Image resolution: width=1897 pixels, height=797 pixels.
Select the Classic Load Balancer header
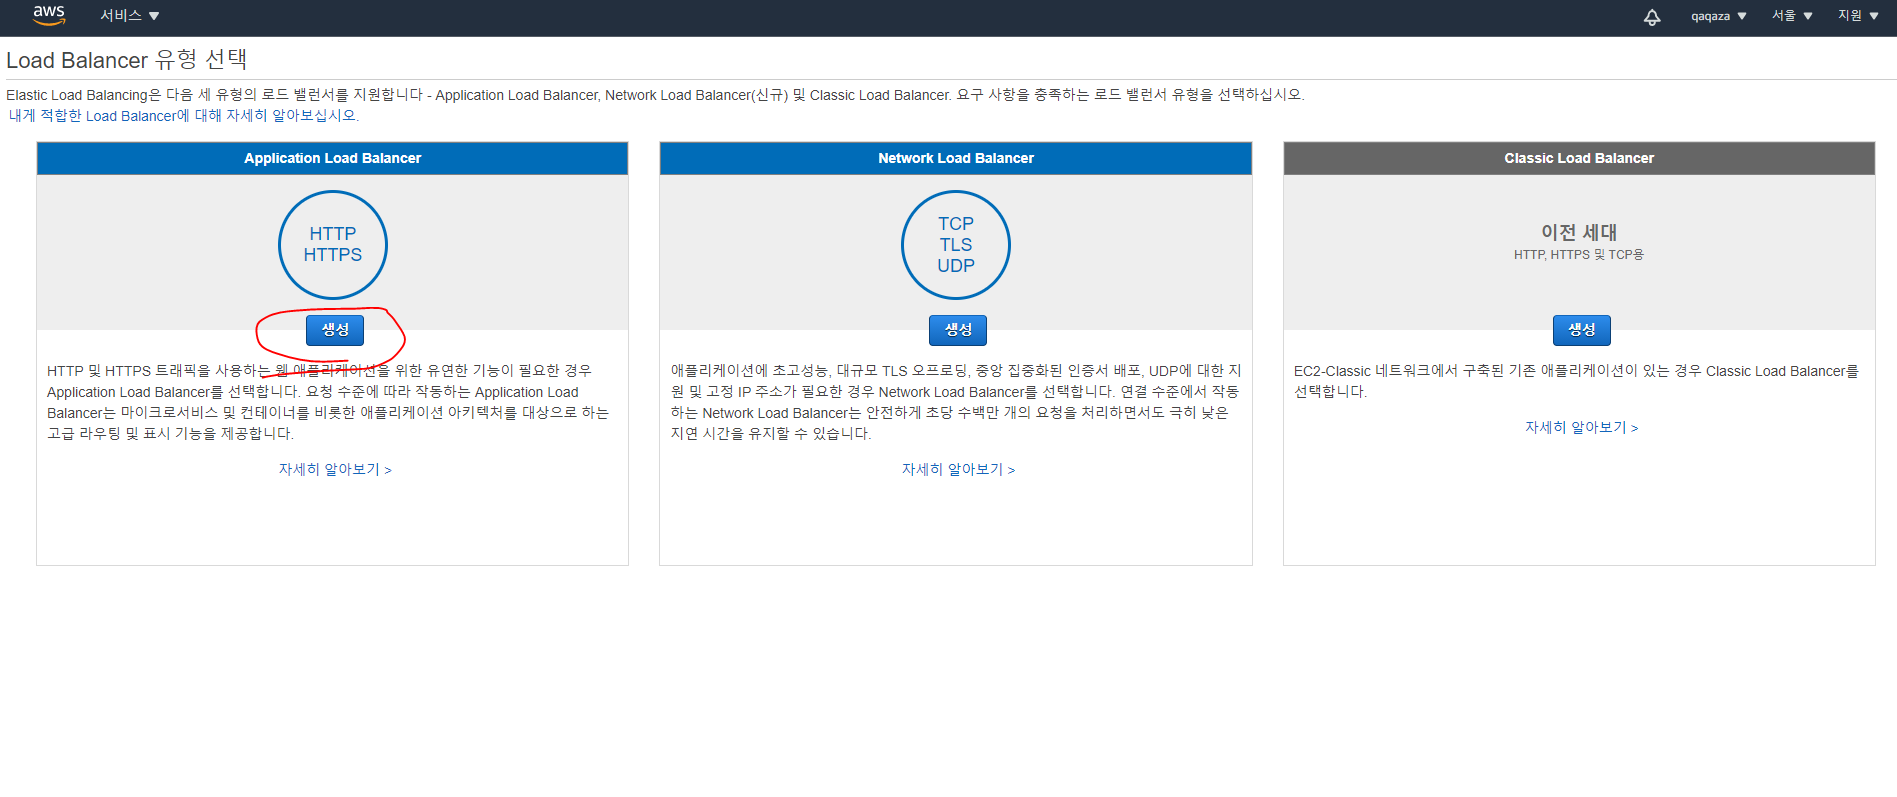pos(1579,158)
